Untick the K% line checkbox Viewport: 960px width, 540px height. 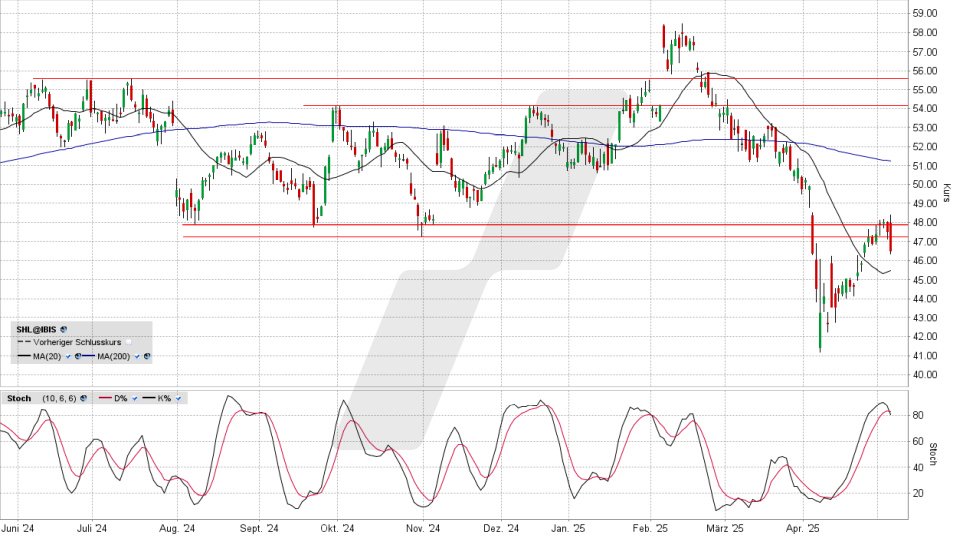178,398
